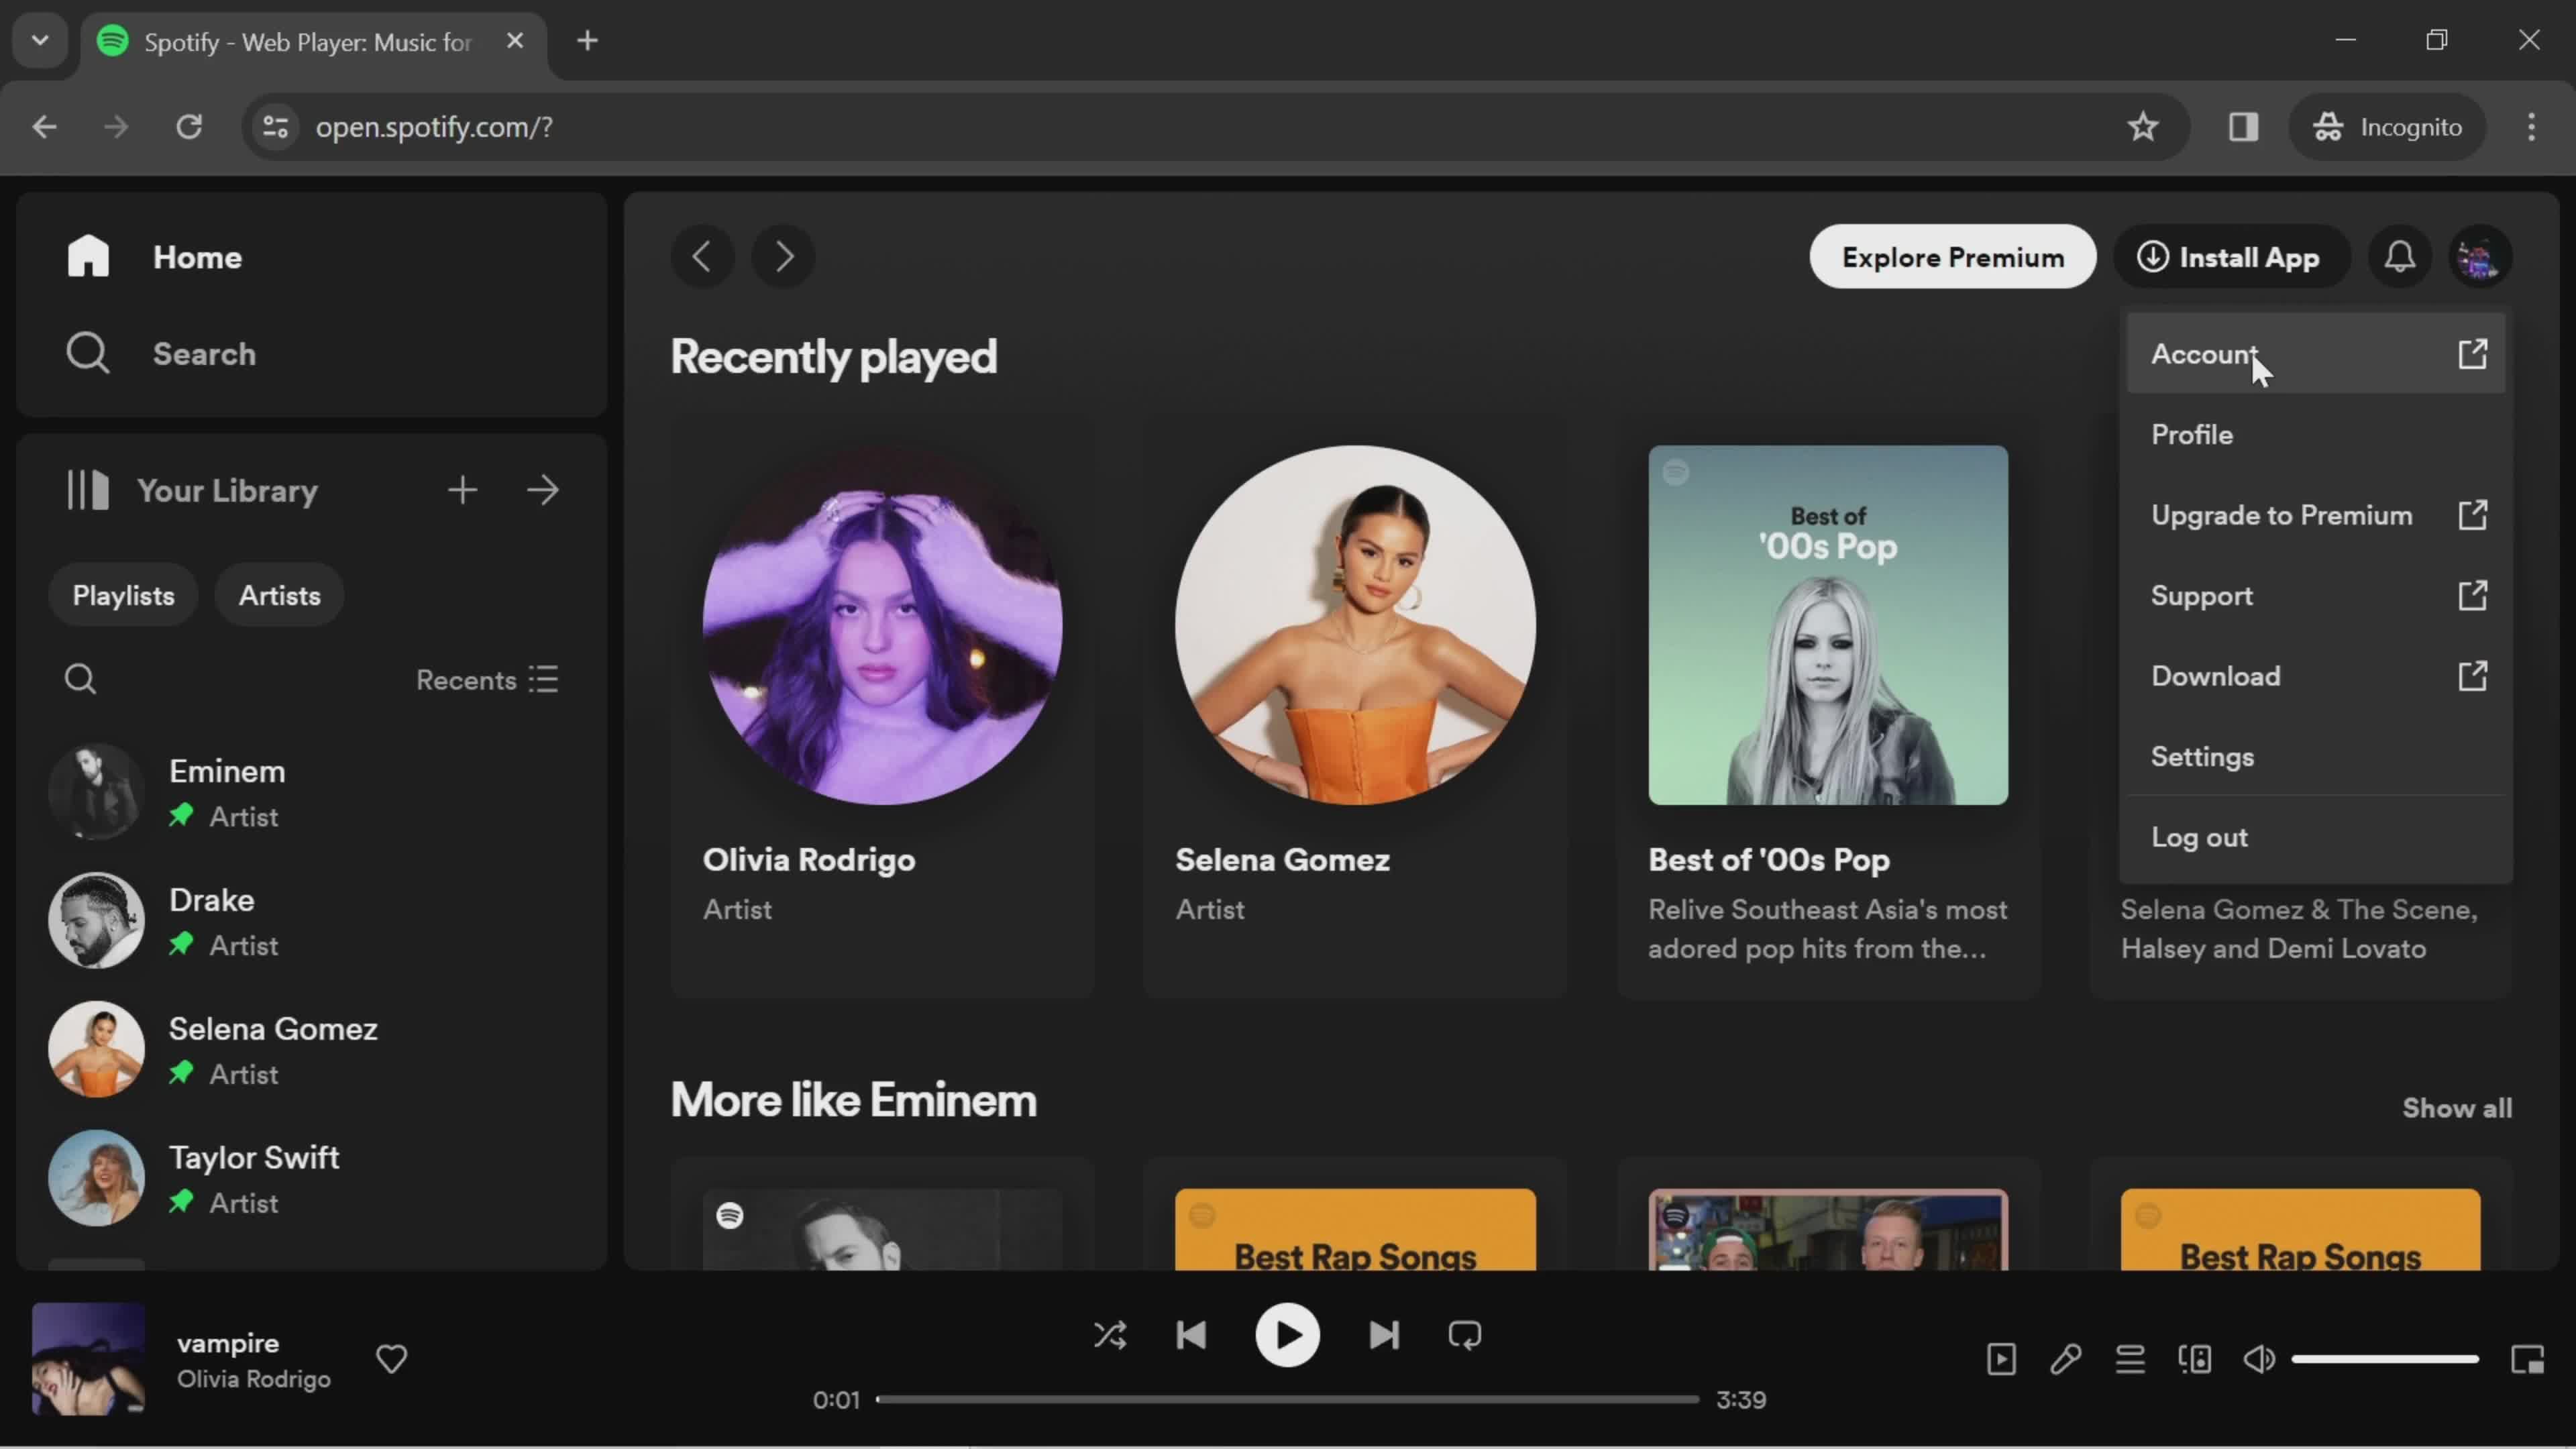The width and height of the screenshot is (2576, 1449).
Task: Open notifications bell (What's New)
Action: point(2400,257)
